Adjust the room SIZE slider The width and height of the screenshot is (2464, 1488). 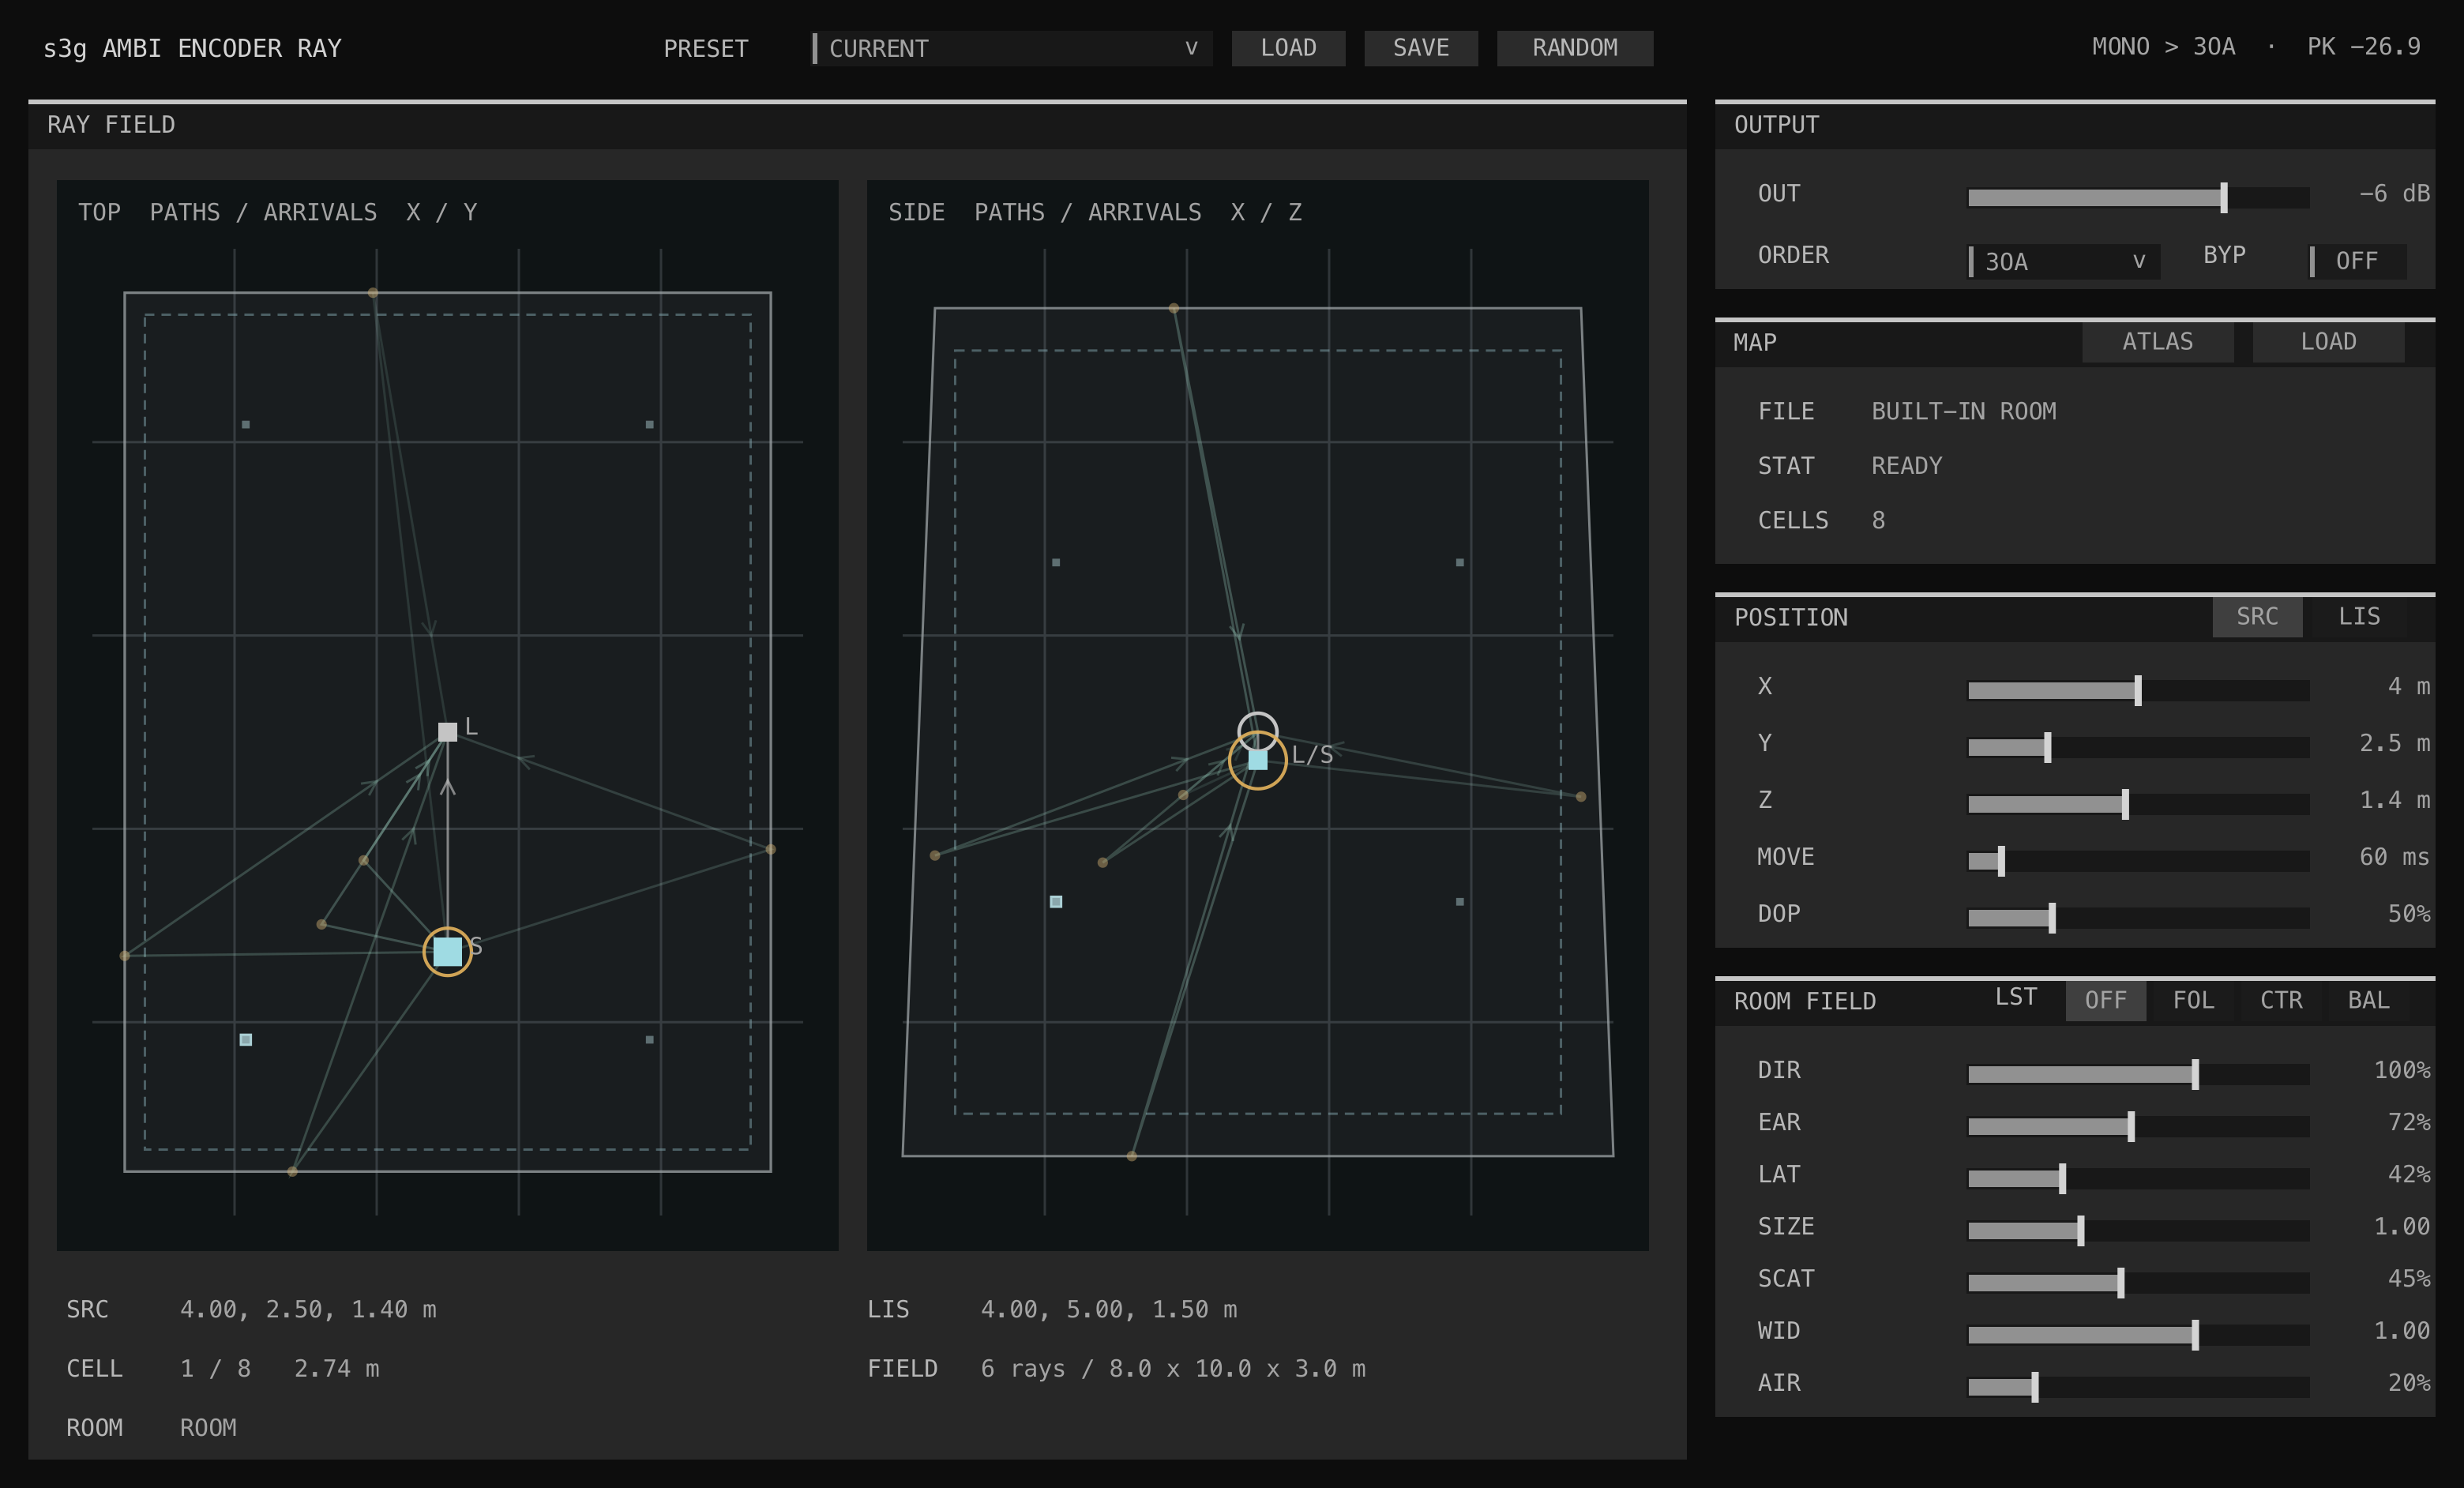2138,1230
